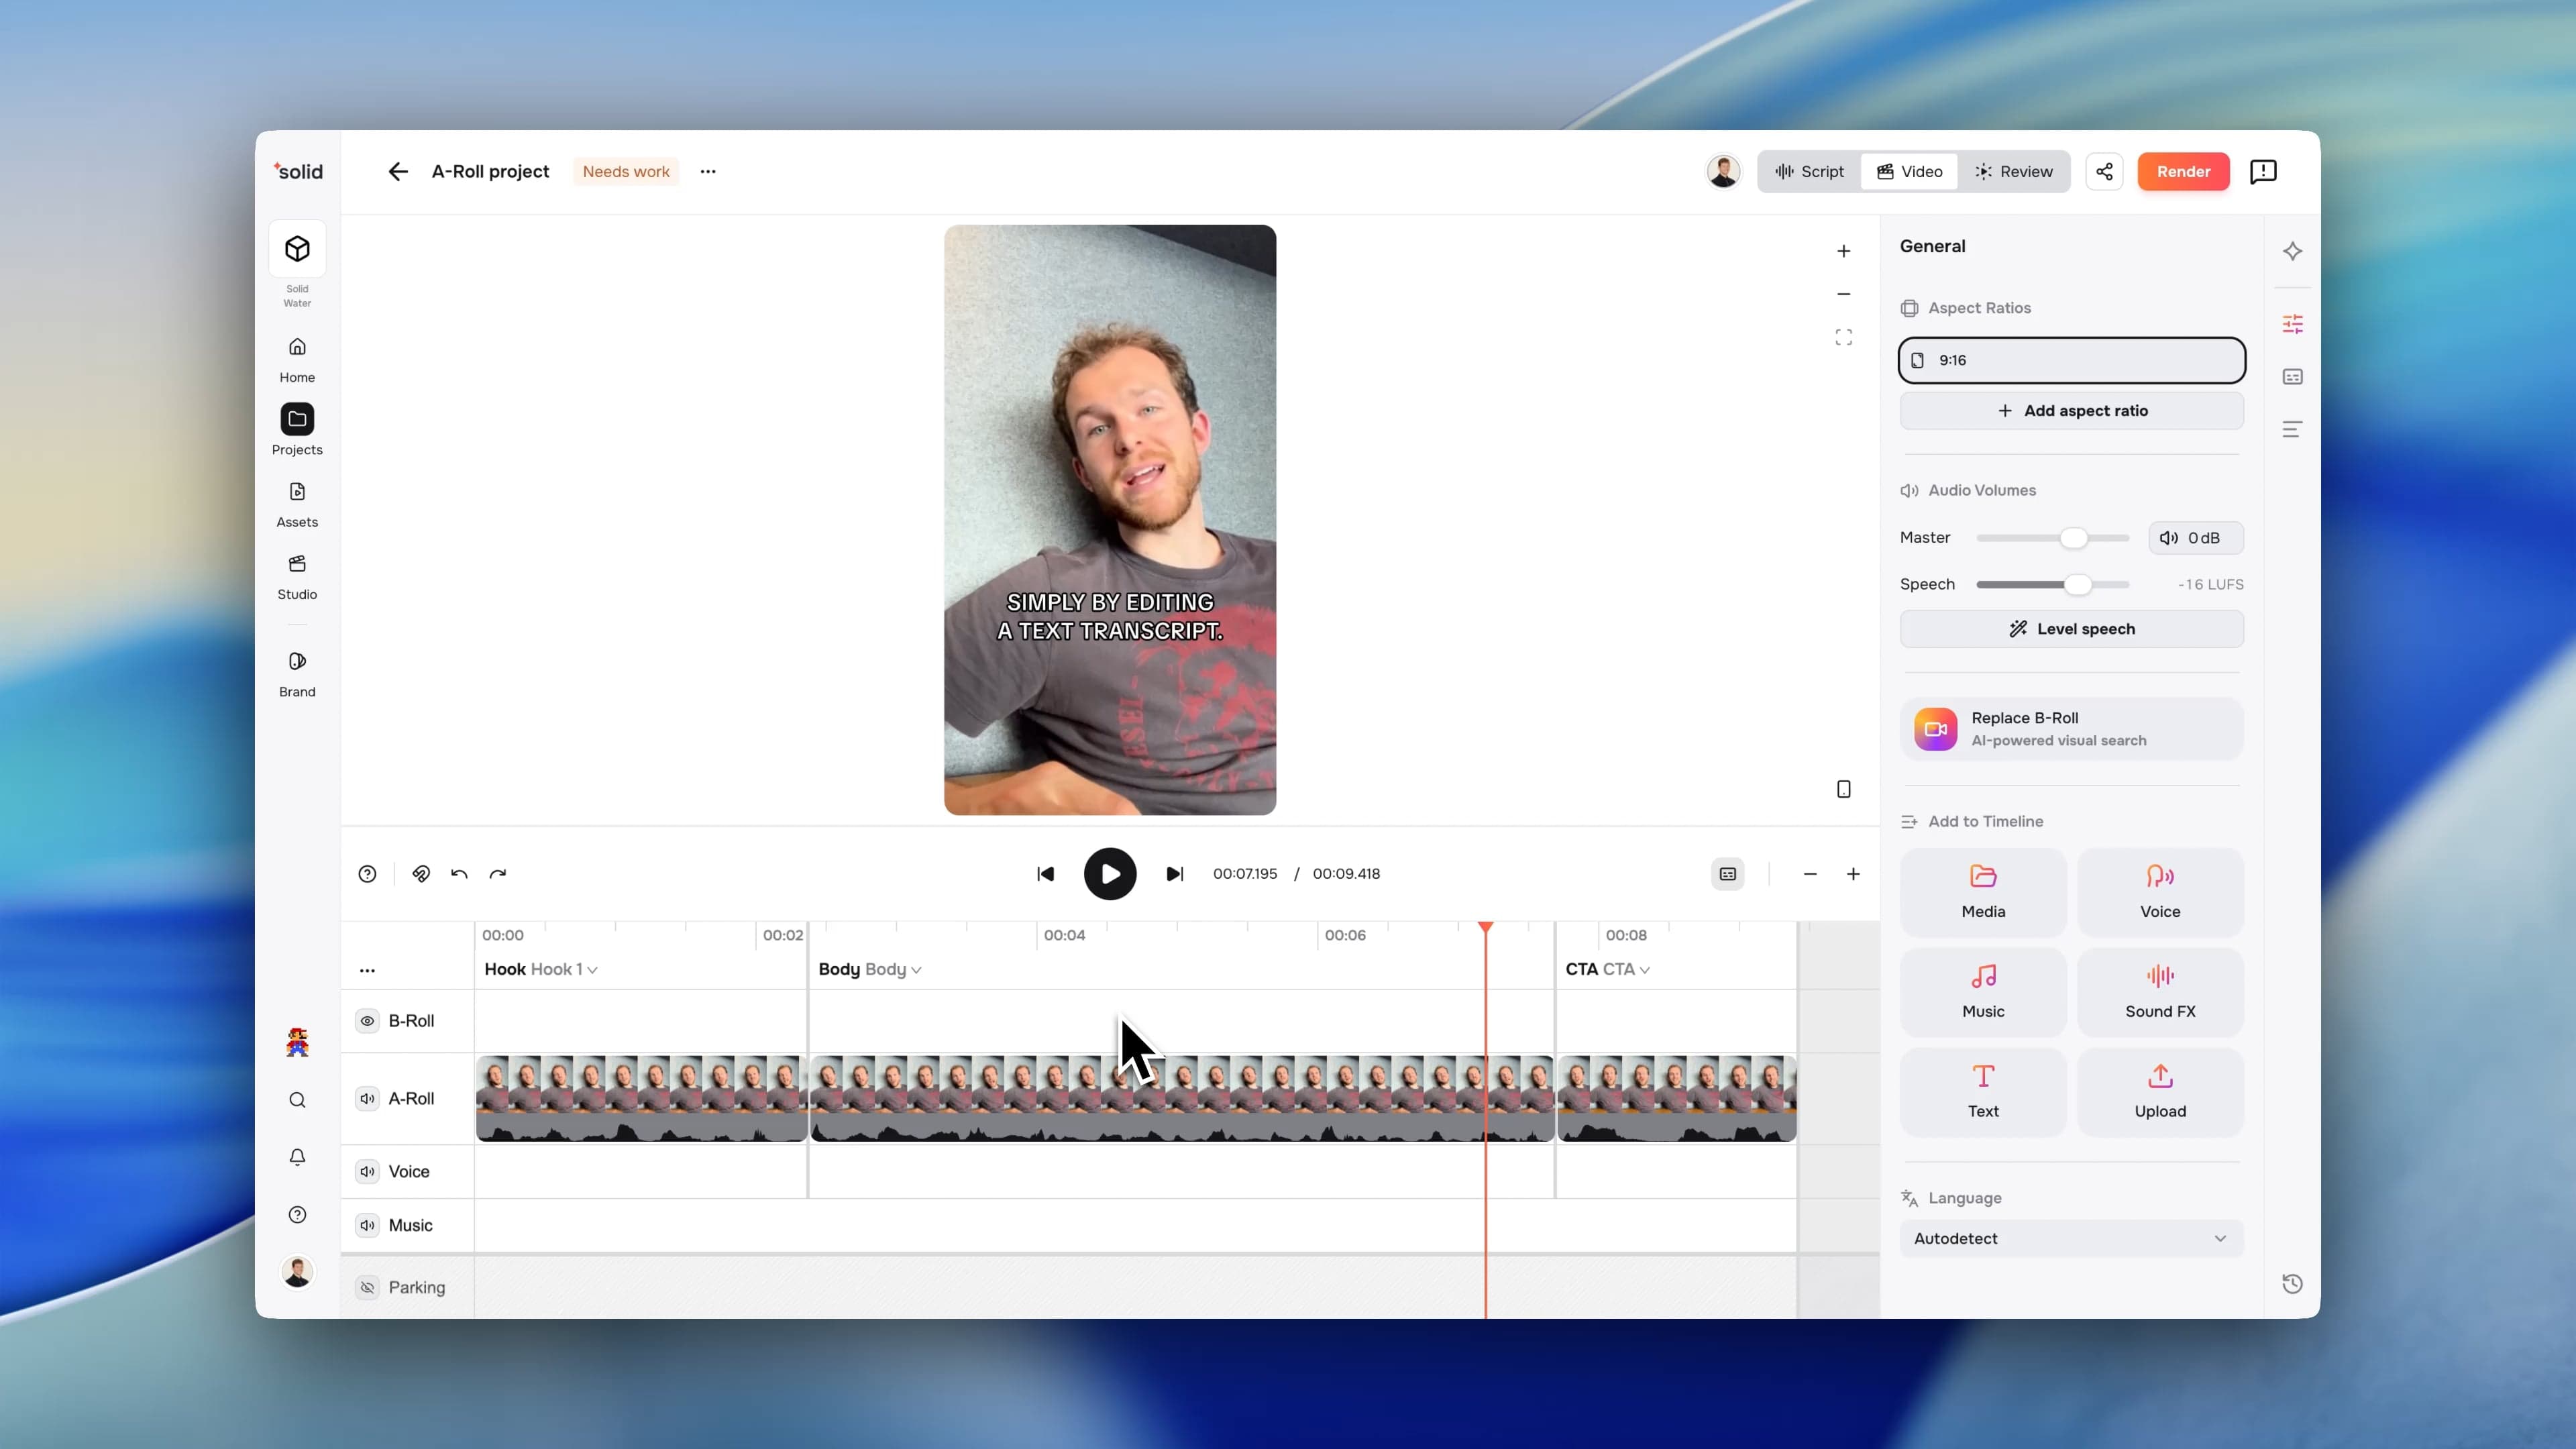
Task: Play the video preview
Action: click(1110, 874)
